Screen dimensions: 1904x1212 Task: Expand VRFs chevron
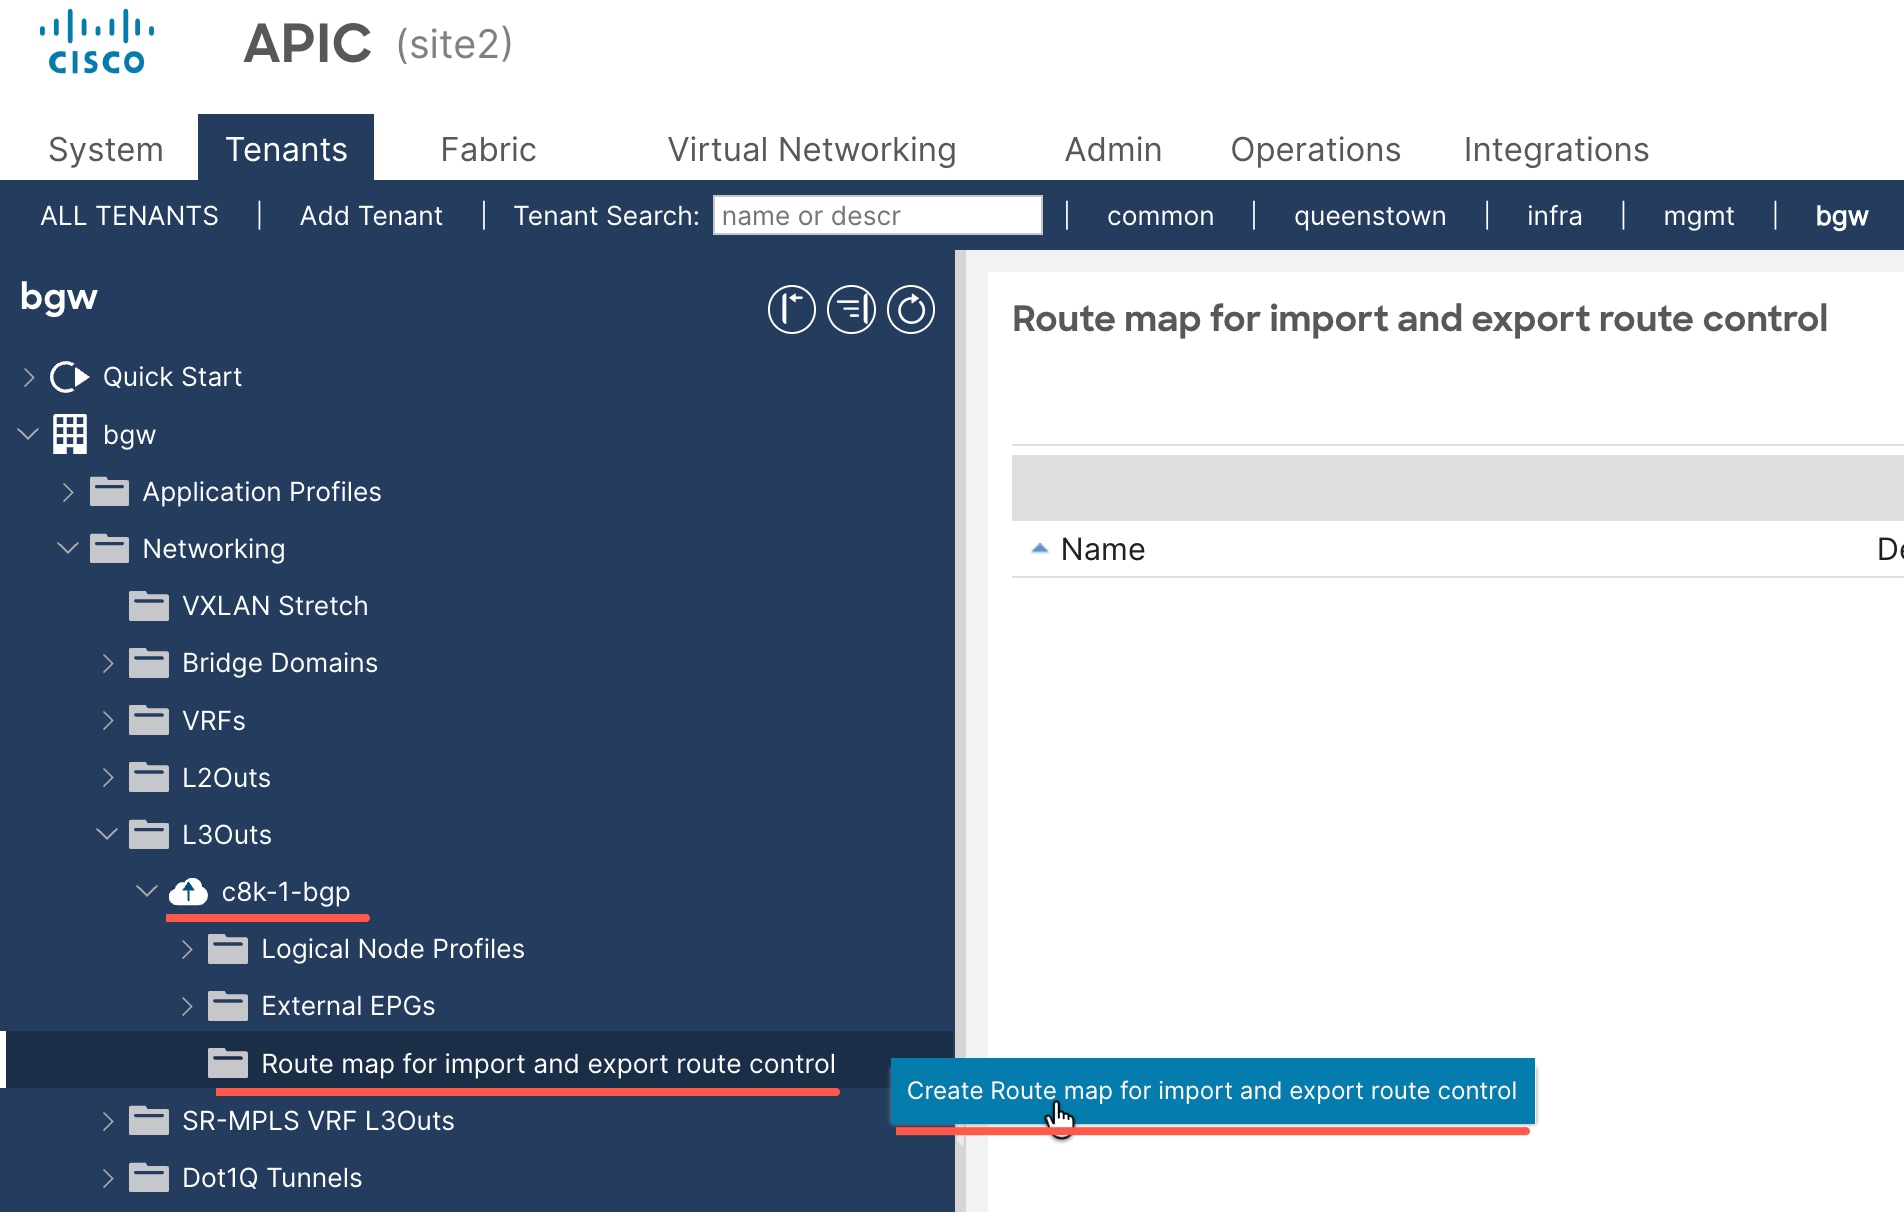click(108, 720)
